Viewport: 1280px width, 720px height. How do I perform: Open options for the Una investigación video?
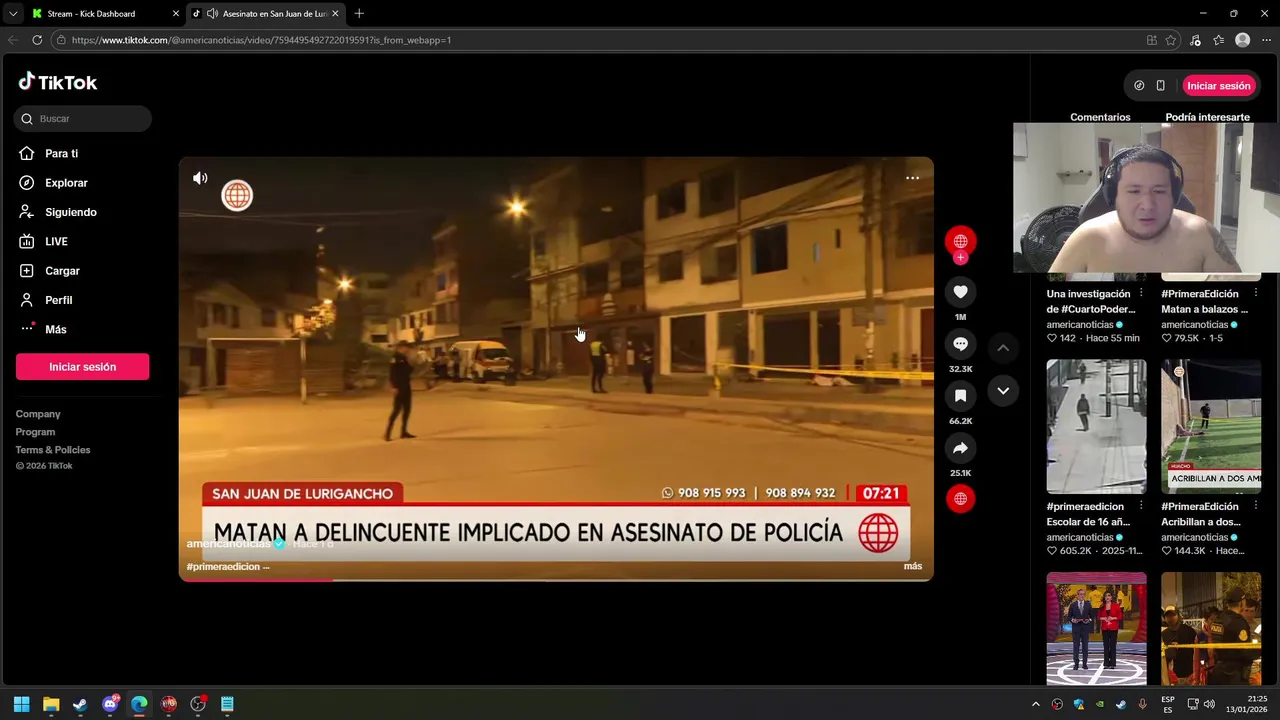coord(1141,294)
